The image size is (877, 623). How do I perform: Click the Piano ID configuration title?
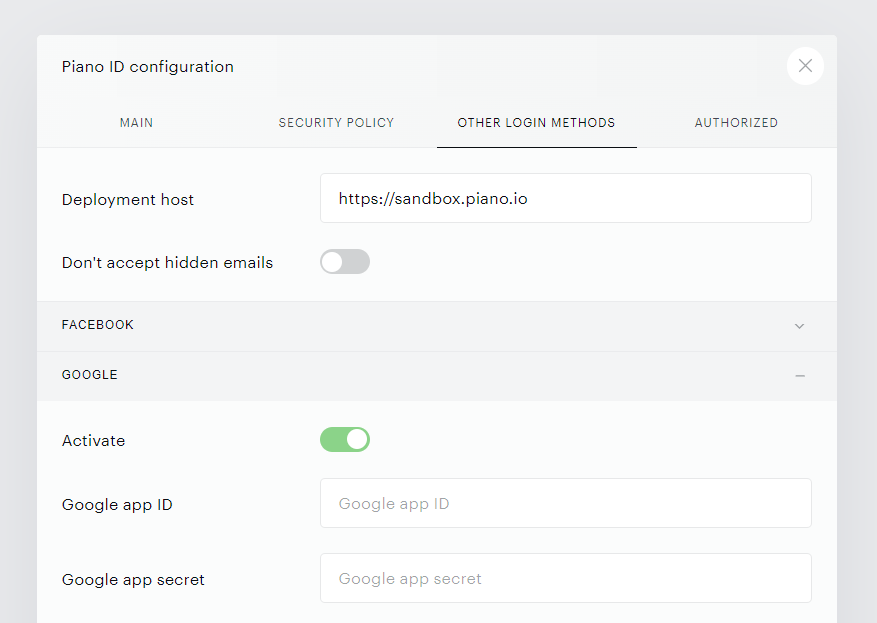148,67
